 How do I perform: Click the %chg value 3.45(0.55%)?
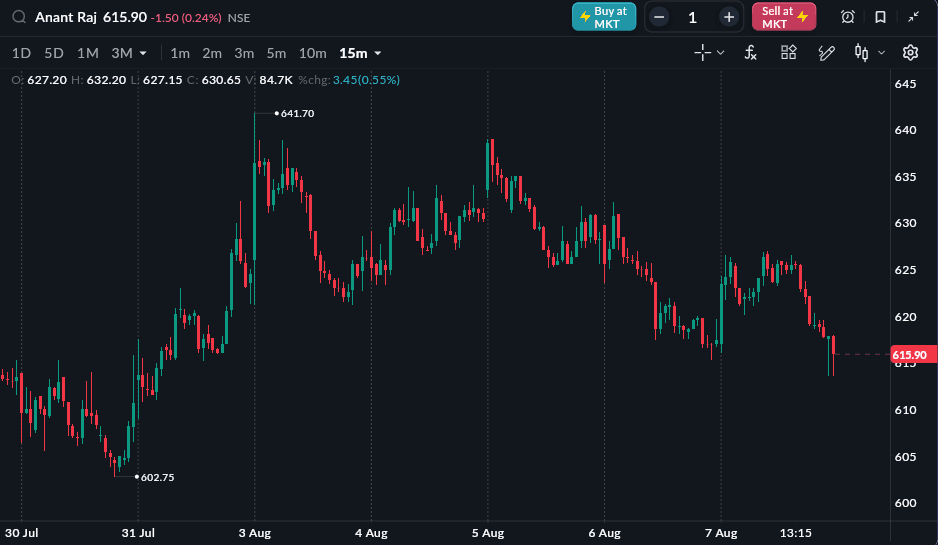pos(366,80)
